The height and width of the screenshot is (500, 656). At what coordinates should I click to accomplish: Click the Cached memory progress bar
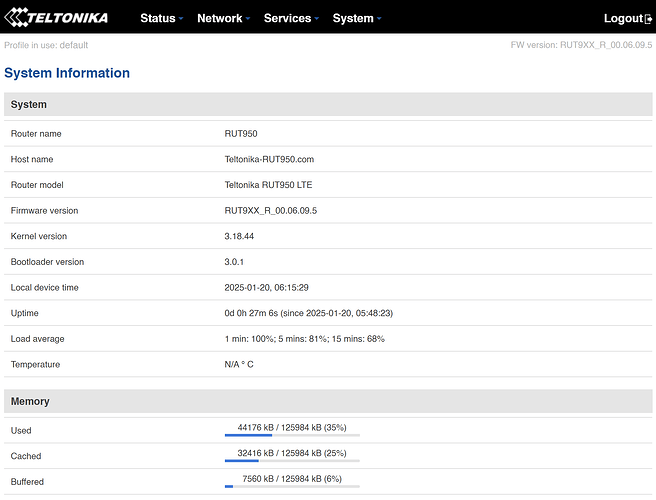pos(292,461)
